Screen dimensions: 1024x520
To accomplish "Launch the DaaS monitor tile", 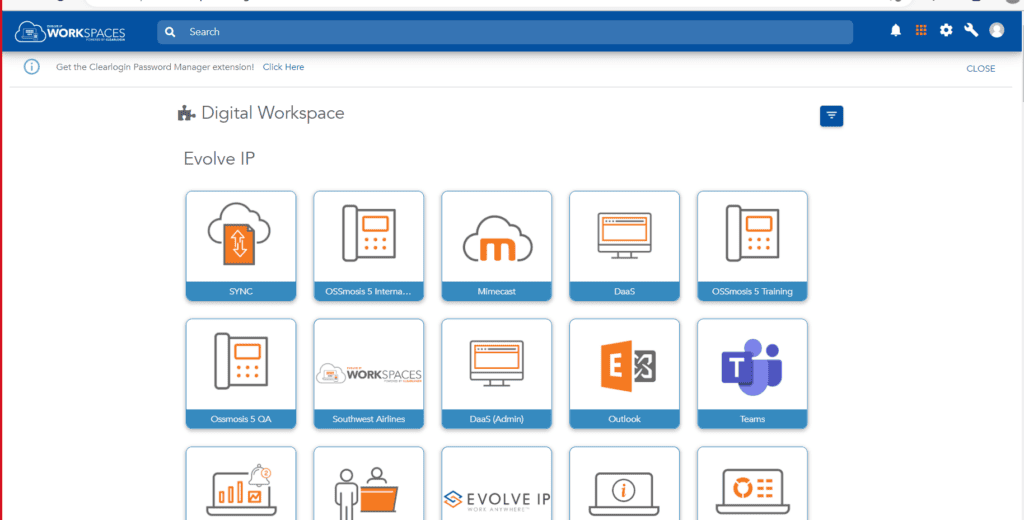I will tap(624, 246).
